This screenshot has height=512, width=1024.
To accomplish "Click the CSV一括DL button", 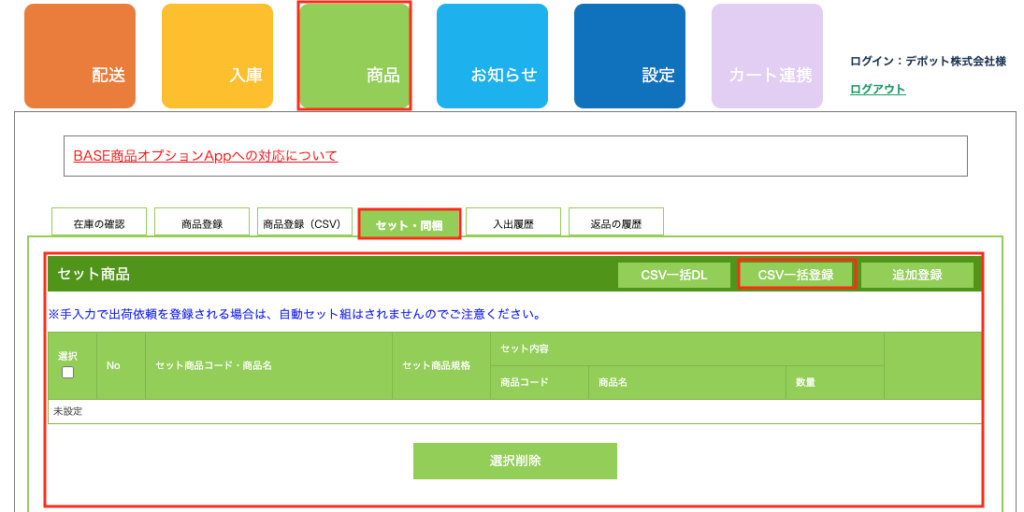I will coord(673,275).
